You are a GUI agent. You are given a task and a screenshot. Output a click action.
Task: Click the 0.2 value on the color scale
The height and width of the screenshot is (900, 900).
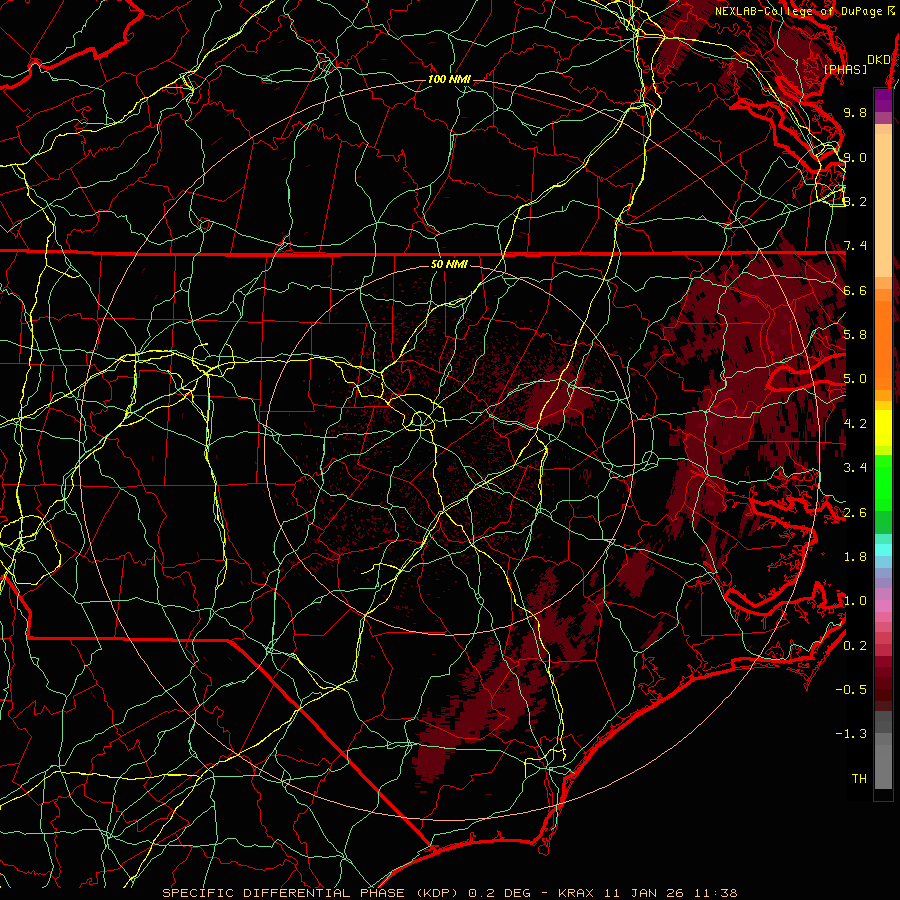(x=855, y=646)
